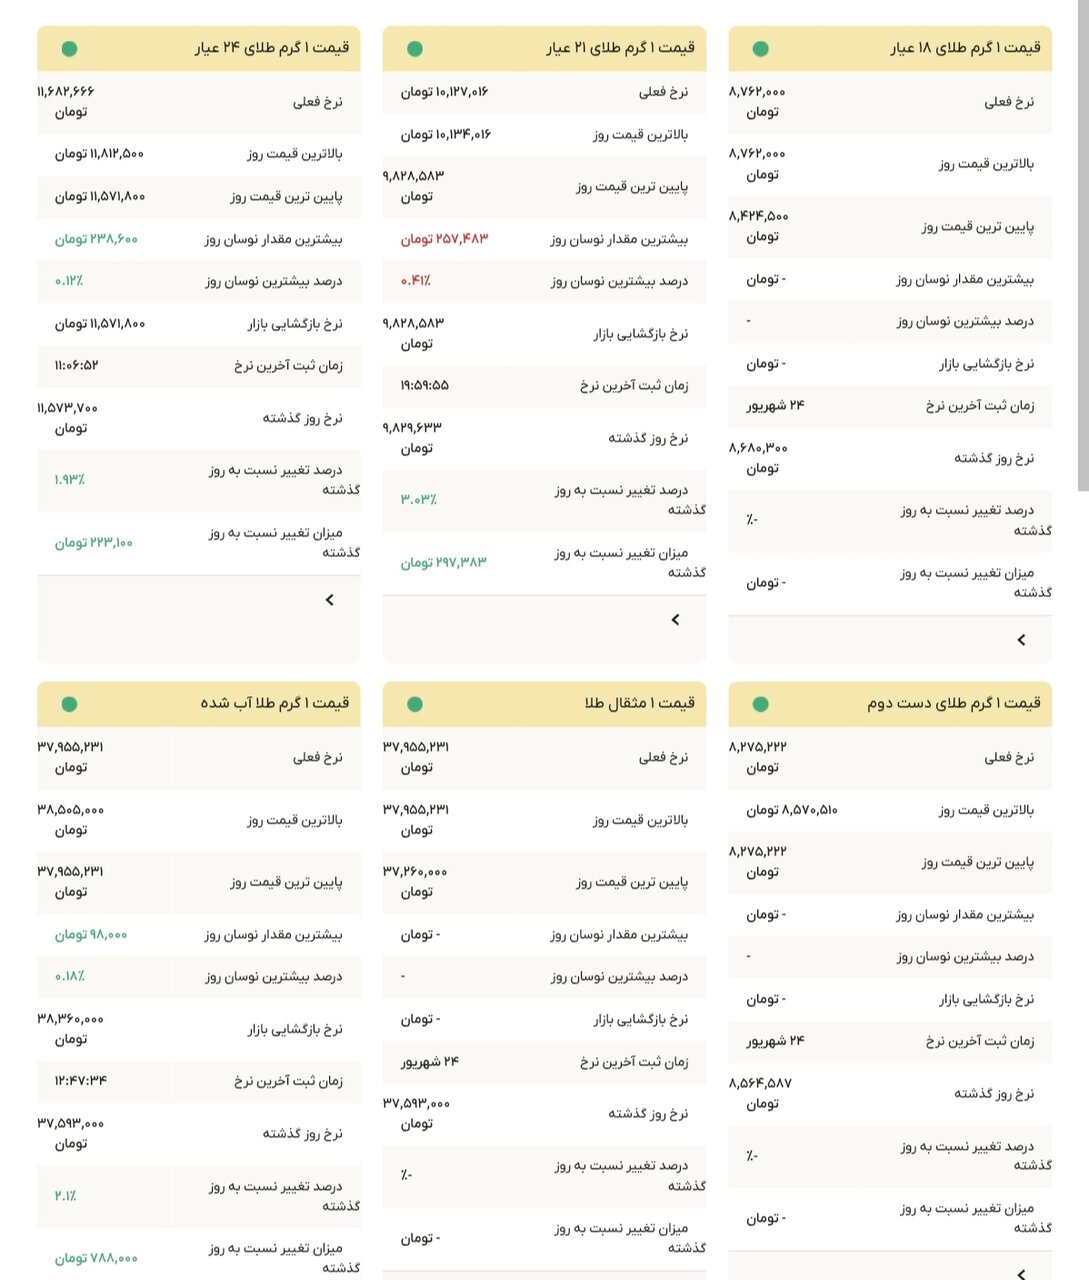Click green status dot on 21-karat gold card
Viewport: 1089px width, 1280px height.
click(415, 48)
